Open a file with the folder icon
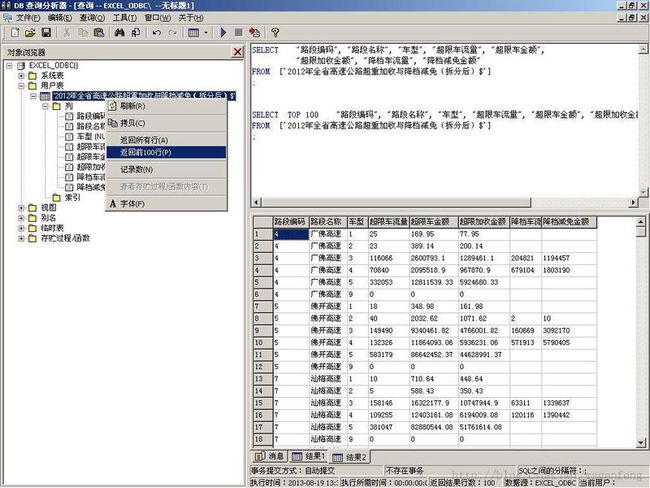The height and width of the screenshot is (488, 650). (x=30, y=32)
